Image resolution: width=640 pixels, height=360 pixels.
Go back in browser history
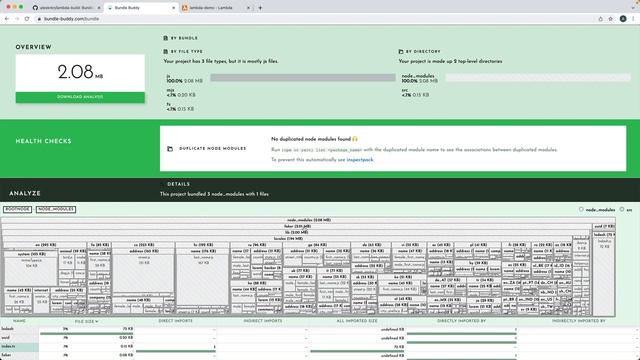(x=7, y=19)
